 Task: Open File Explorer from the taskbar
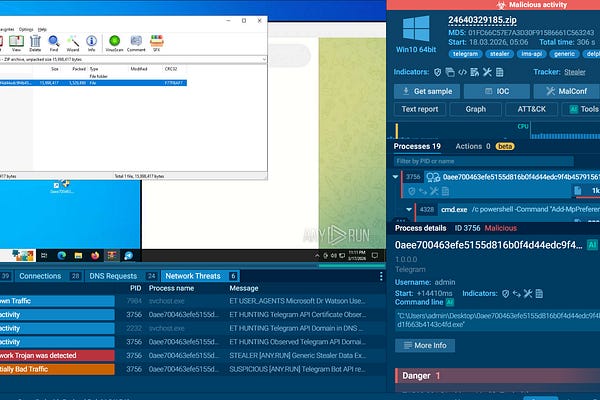tap(78, 256)
